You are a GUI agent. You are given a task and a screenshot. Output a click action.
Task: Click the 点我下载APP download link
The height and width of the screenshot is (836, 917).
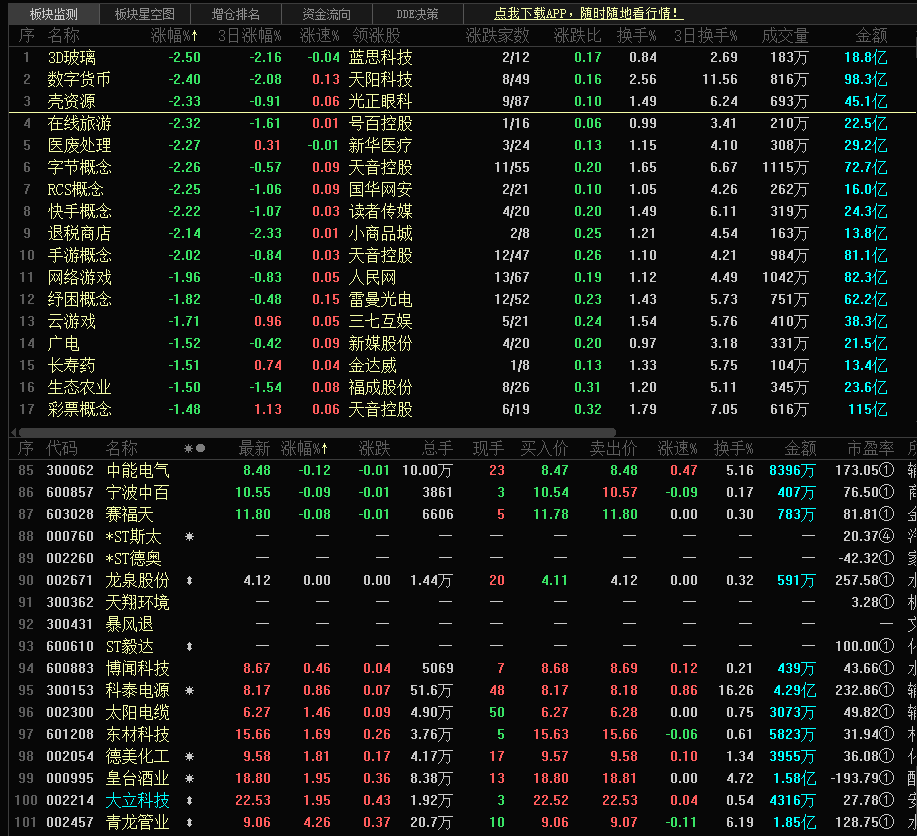pyautogui.click(x=588, y=14)
